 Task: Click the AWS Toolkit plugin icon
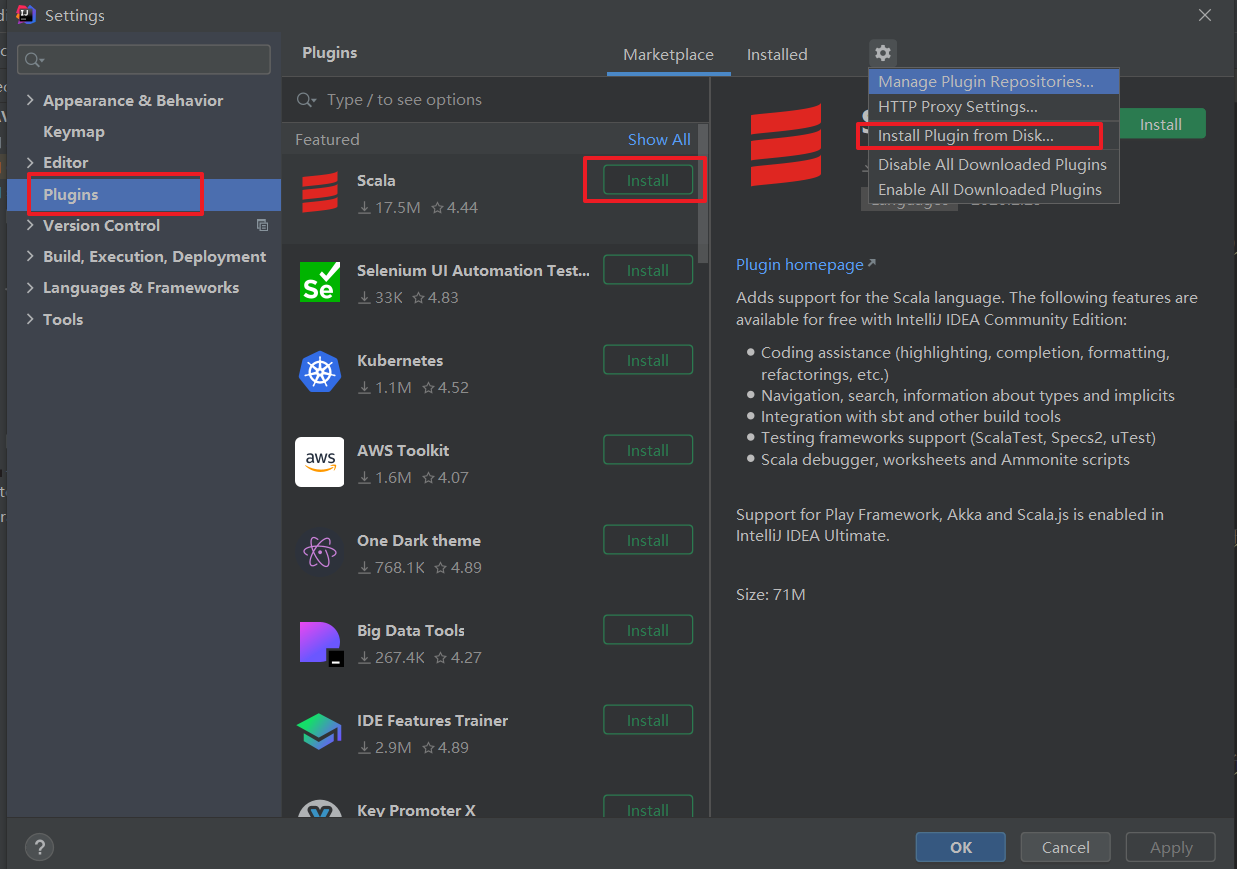pyautogui.click(x=320, y=462)
